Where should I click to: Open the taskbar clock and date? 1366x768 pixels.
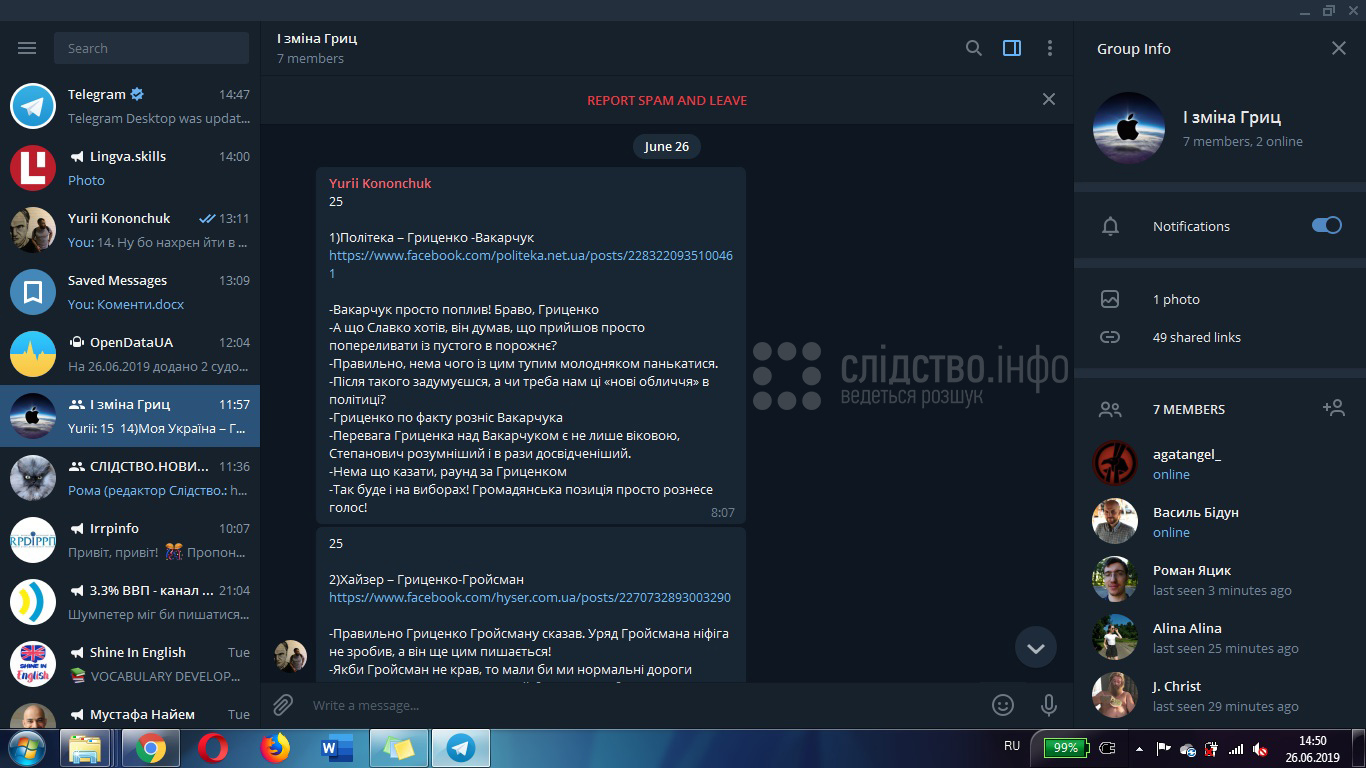pos(1312,748)
